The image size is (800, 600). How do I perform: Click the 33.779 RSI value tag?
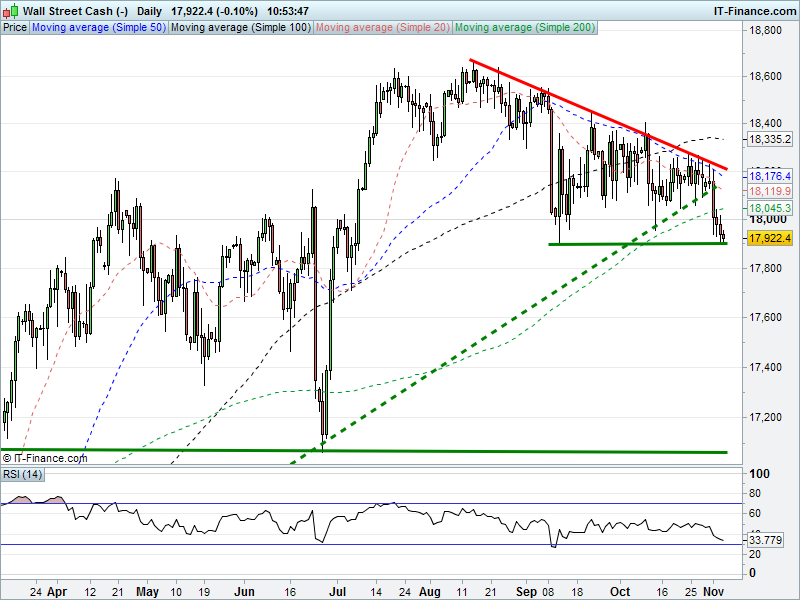pos(766,540)
